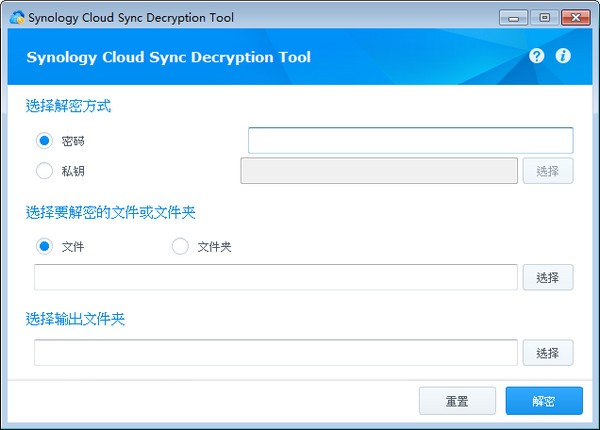Screen dimensions: 600x430
Task: Click the output folder path field
Action: click(275, 353)
